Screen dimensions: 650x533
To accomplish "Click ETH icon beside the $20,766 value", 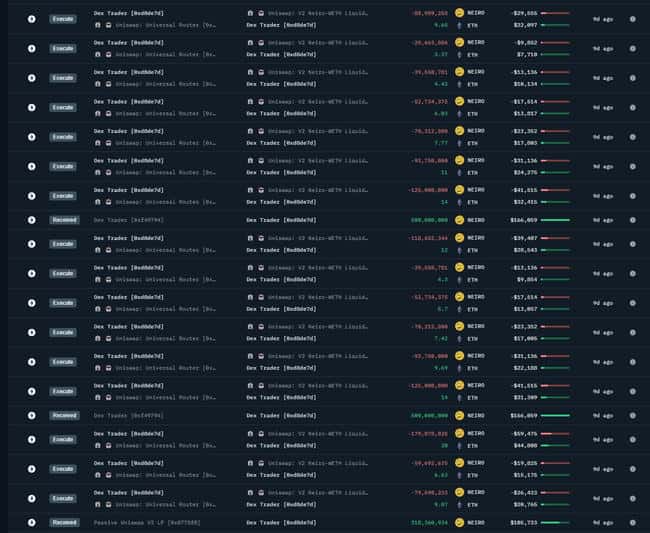I will (459, 504).
